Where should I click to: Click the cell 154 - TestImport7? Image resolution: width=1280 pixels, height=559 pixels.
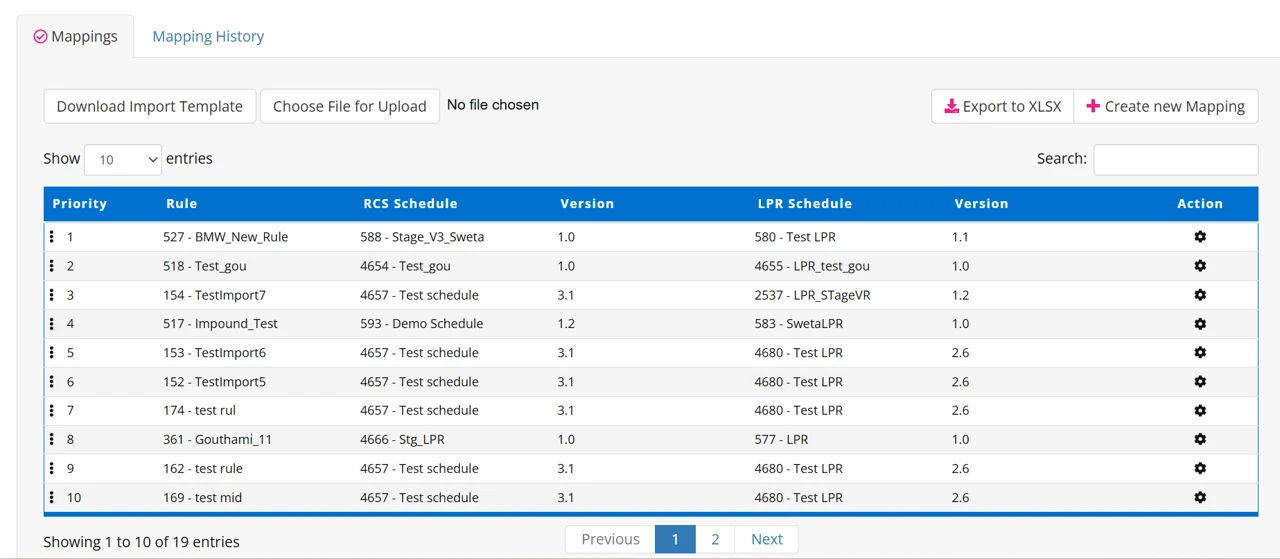point(214,295)
